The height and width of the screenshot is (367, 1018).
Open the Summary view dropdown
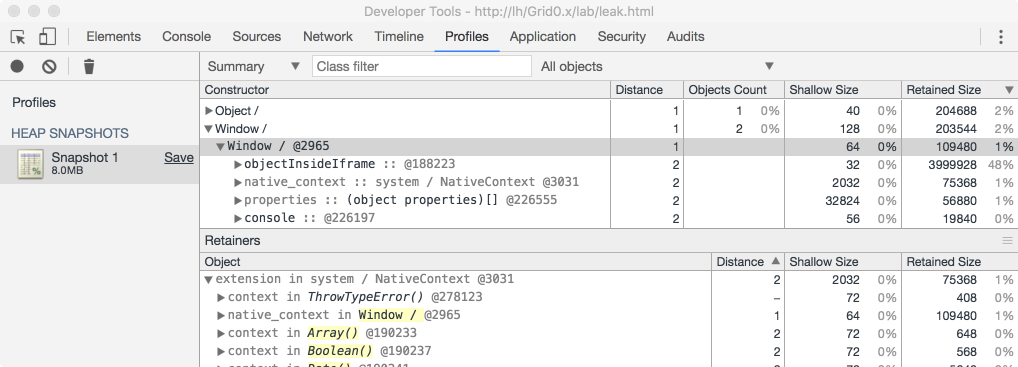pyautogui.click(x=254, y=66)
